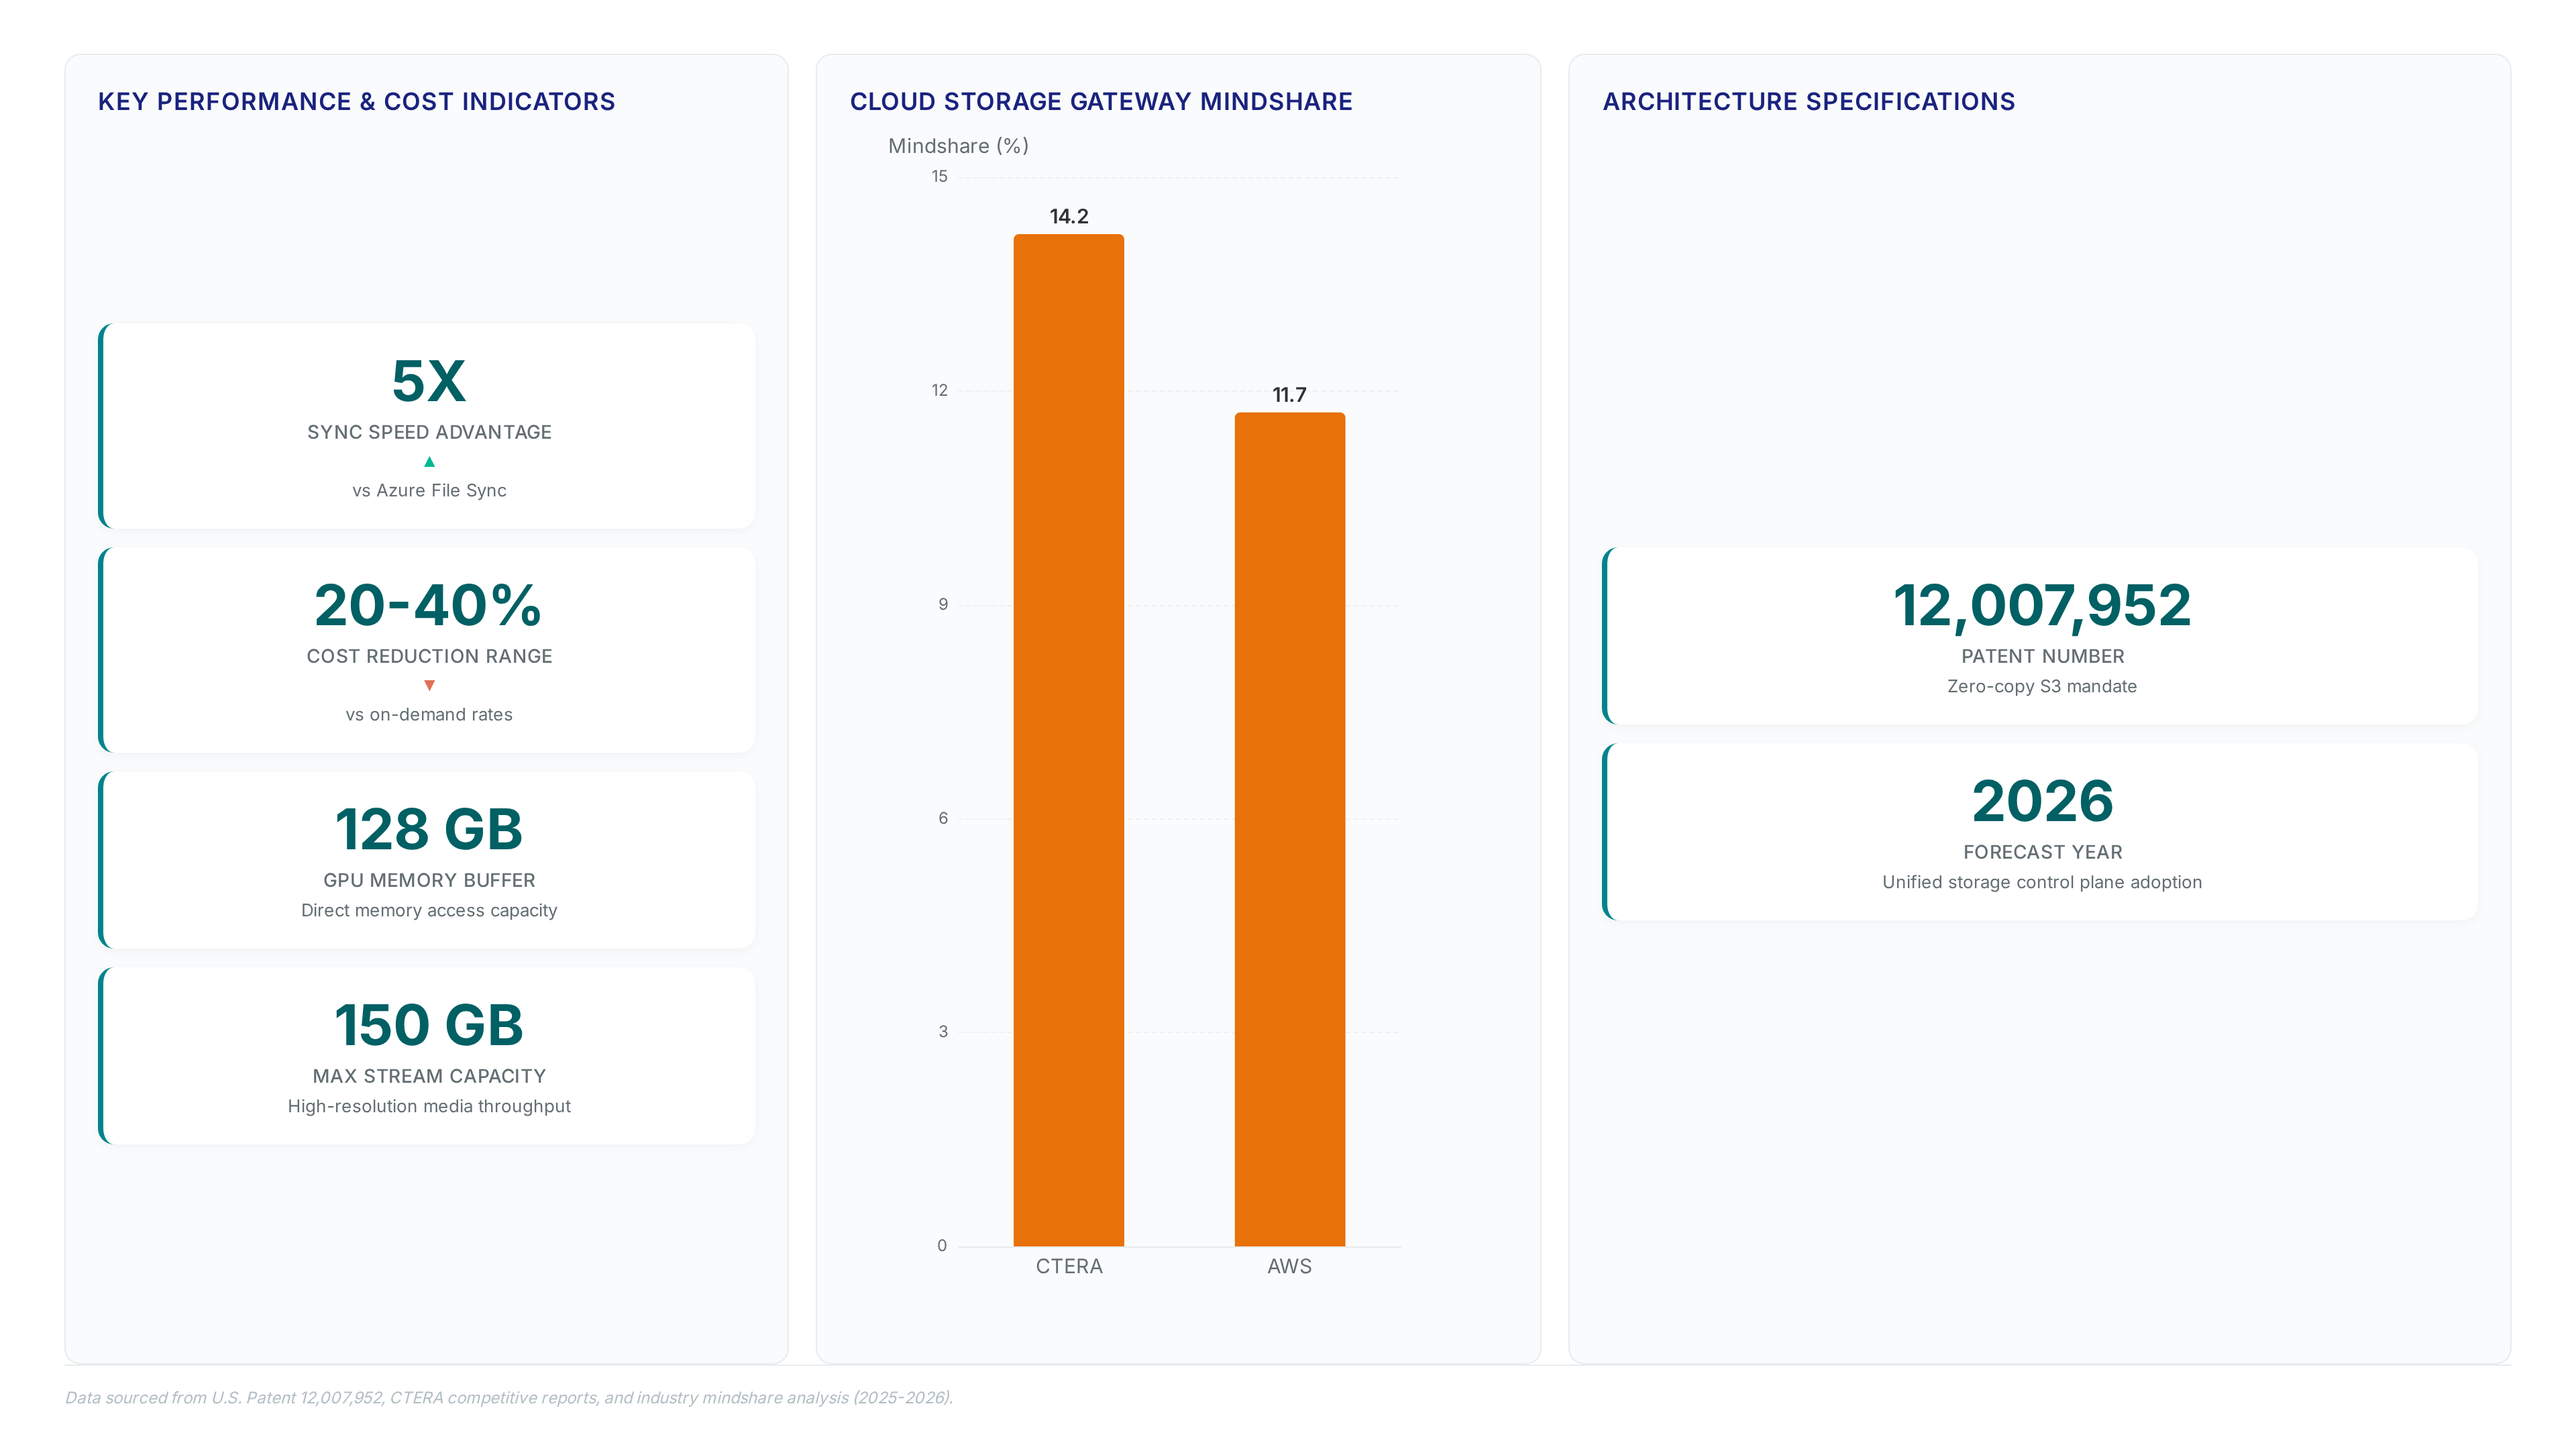Click the GPU MEMORY BUFFER label
2576x1449 pixels.
click(429, 880)
